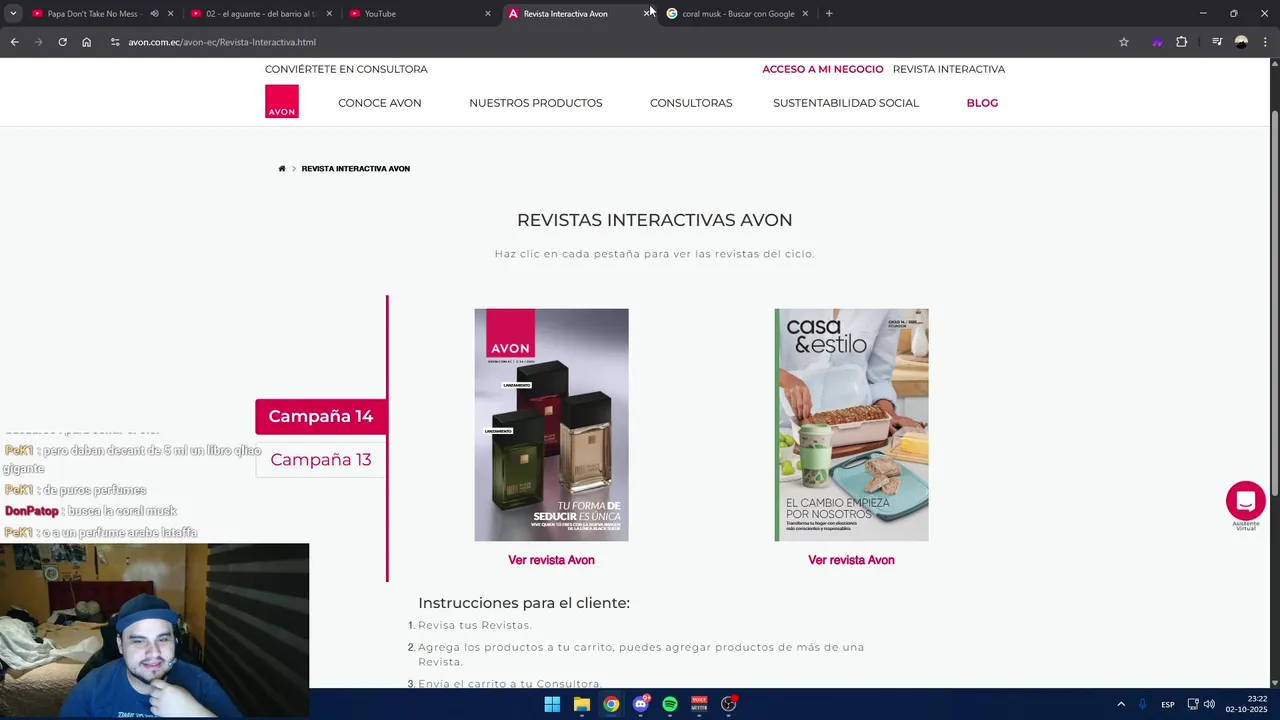Screen dimensions: 1280x720
Task: Select the Campaña 13 tab
Action: pyautogui.click(x=321, y=459)
